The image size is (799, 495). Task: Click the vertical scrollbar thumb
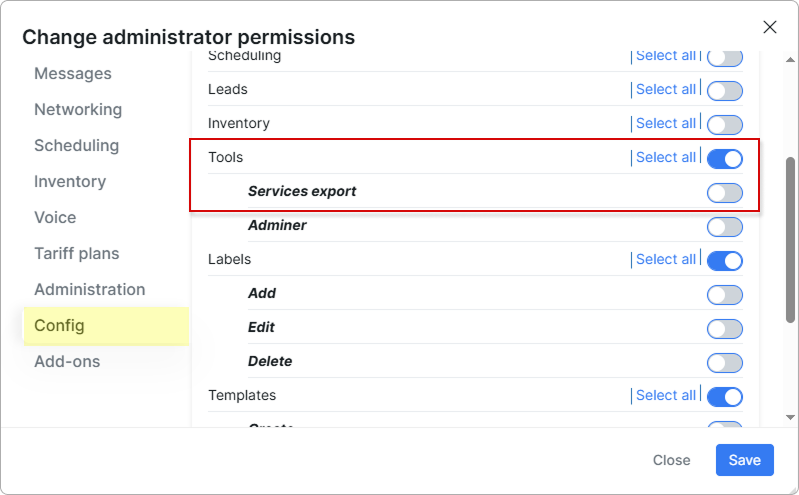(x=790, y=240)
